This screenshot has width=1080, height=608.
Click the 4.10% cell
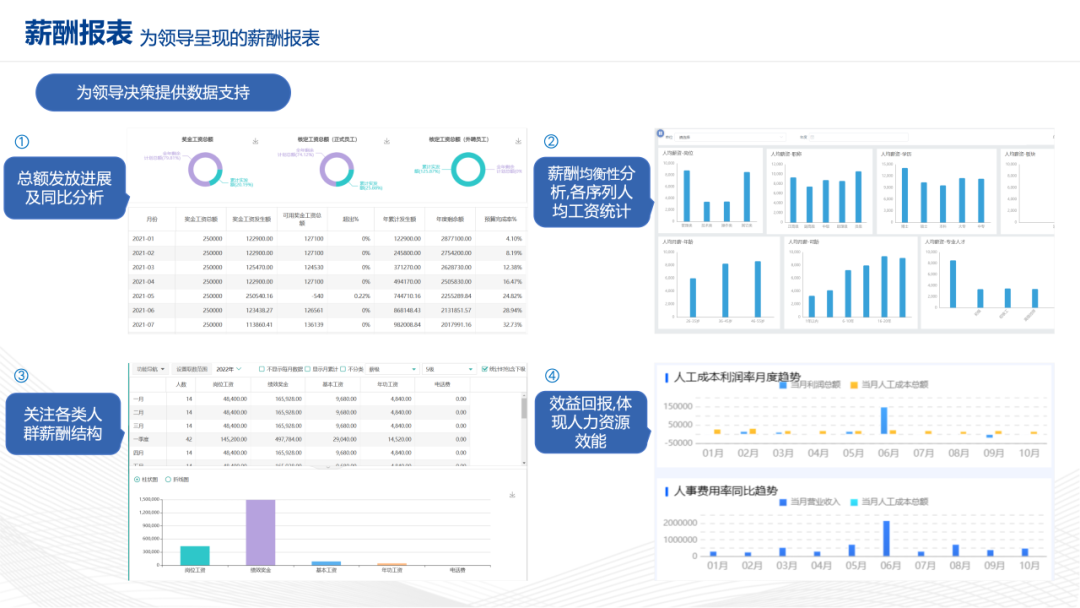click(514, 239)
